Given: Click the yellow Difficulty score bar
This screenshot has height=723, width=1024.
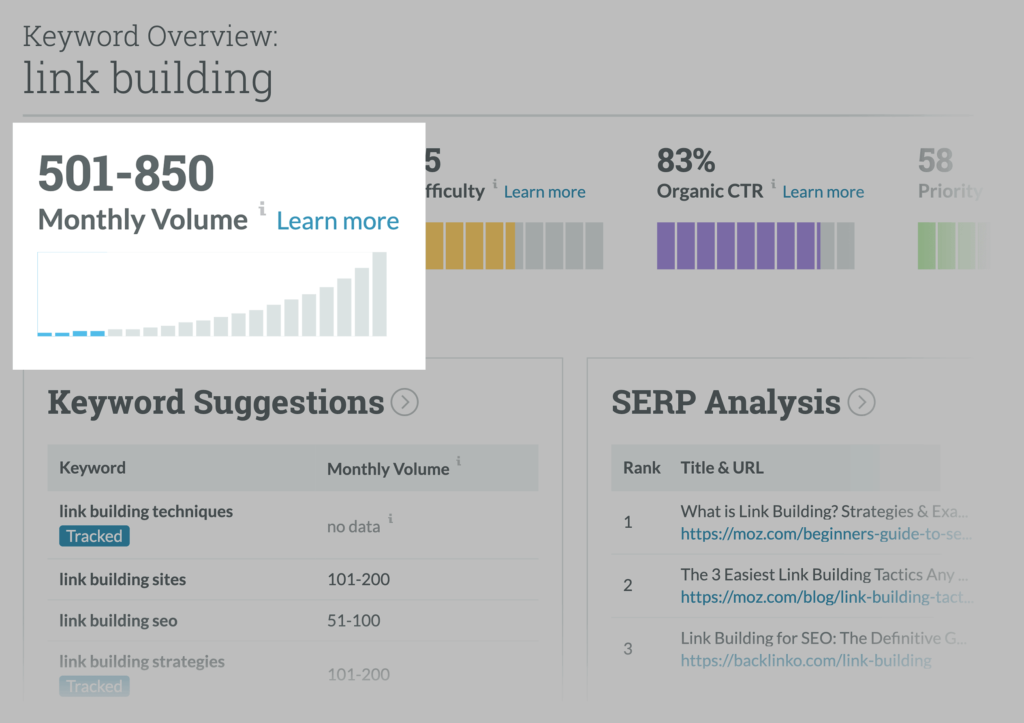Looking at the screenshot, I should pos(470,246).
